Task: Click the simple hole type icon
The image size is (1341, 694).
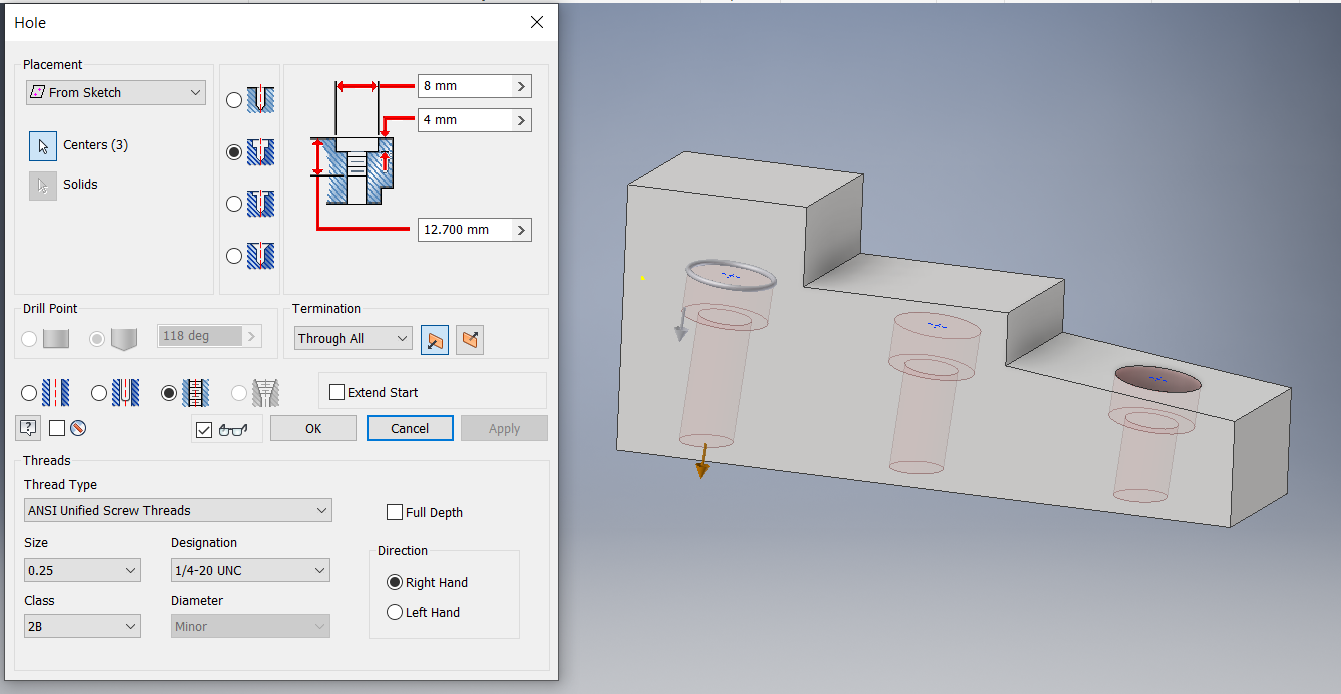Action: (x=55, y=393)
